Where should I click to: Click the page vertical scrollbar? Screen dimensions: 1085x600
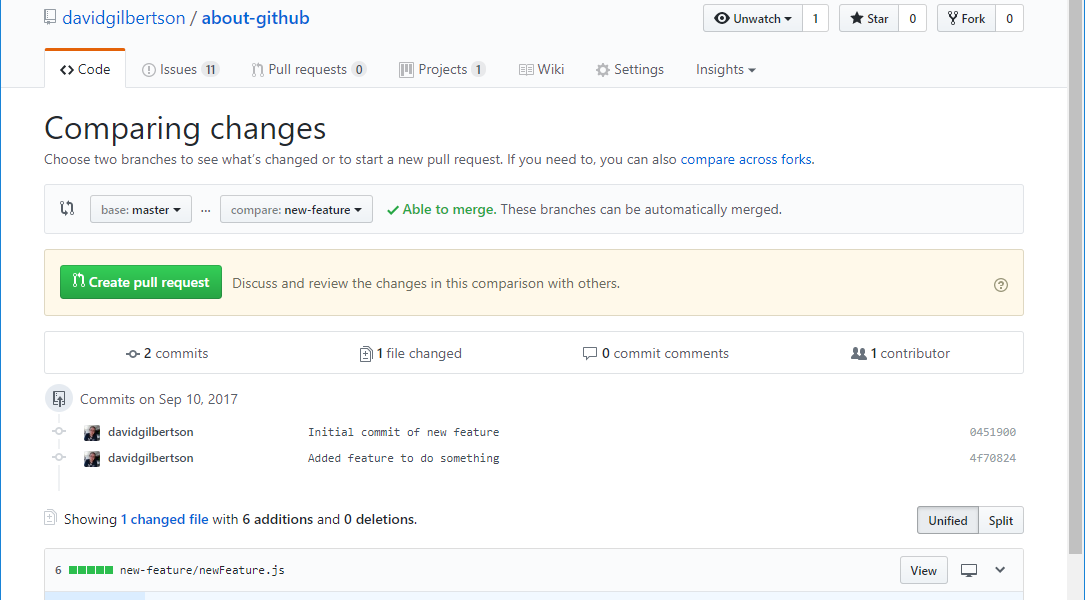coord(1075,277)
